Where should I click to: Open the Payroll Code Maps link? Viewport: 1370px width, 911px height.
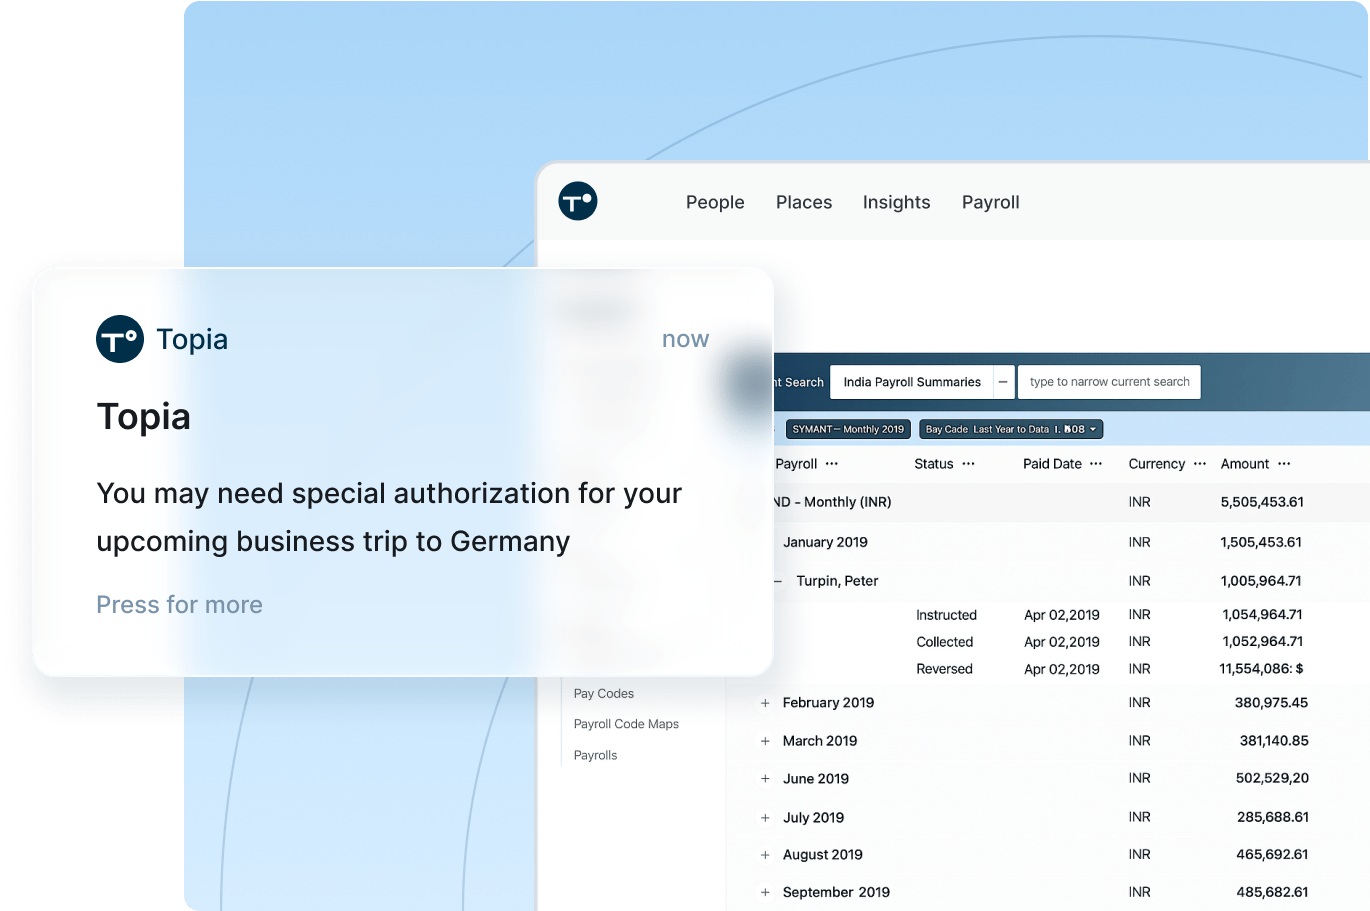(626, 724)
